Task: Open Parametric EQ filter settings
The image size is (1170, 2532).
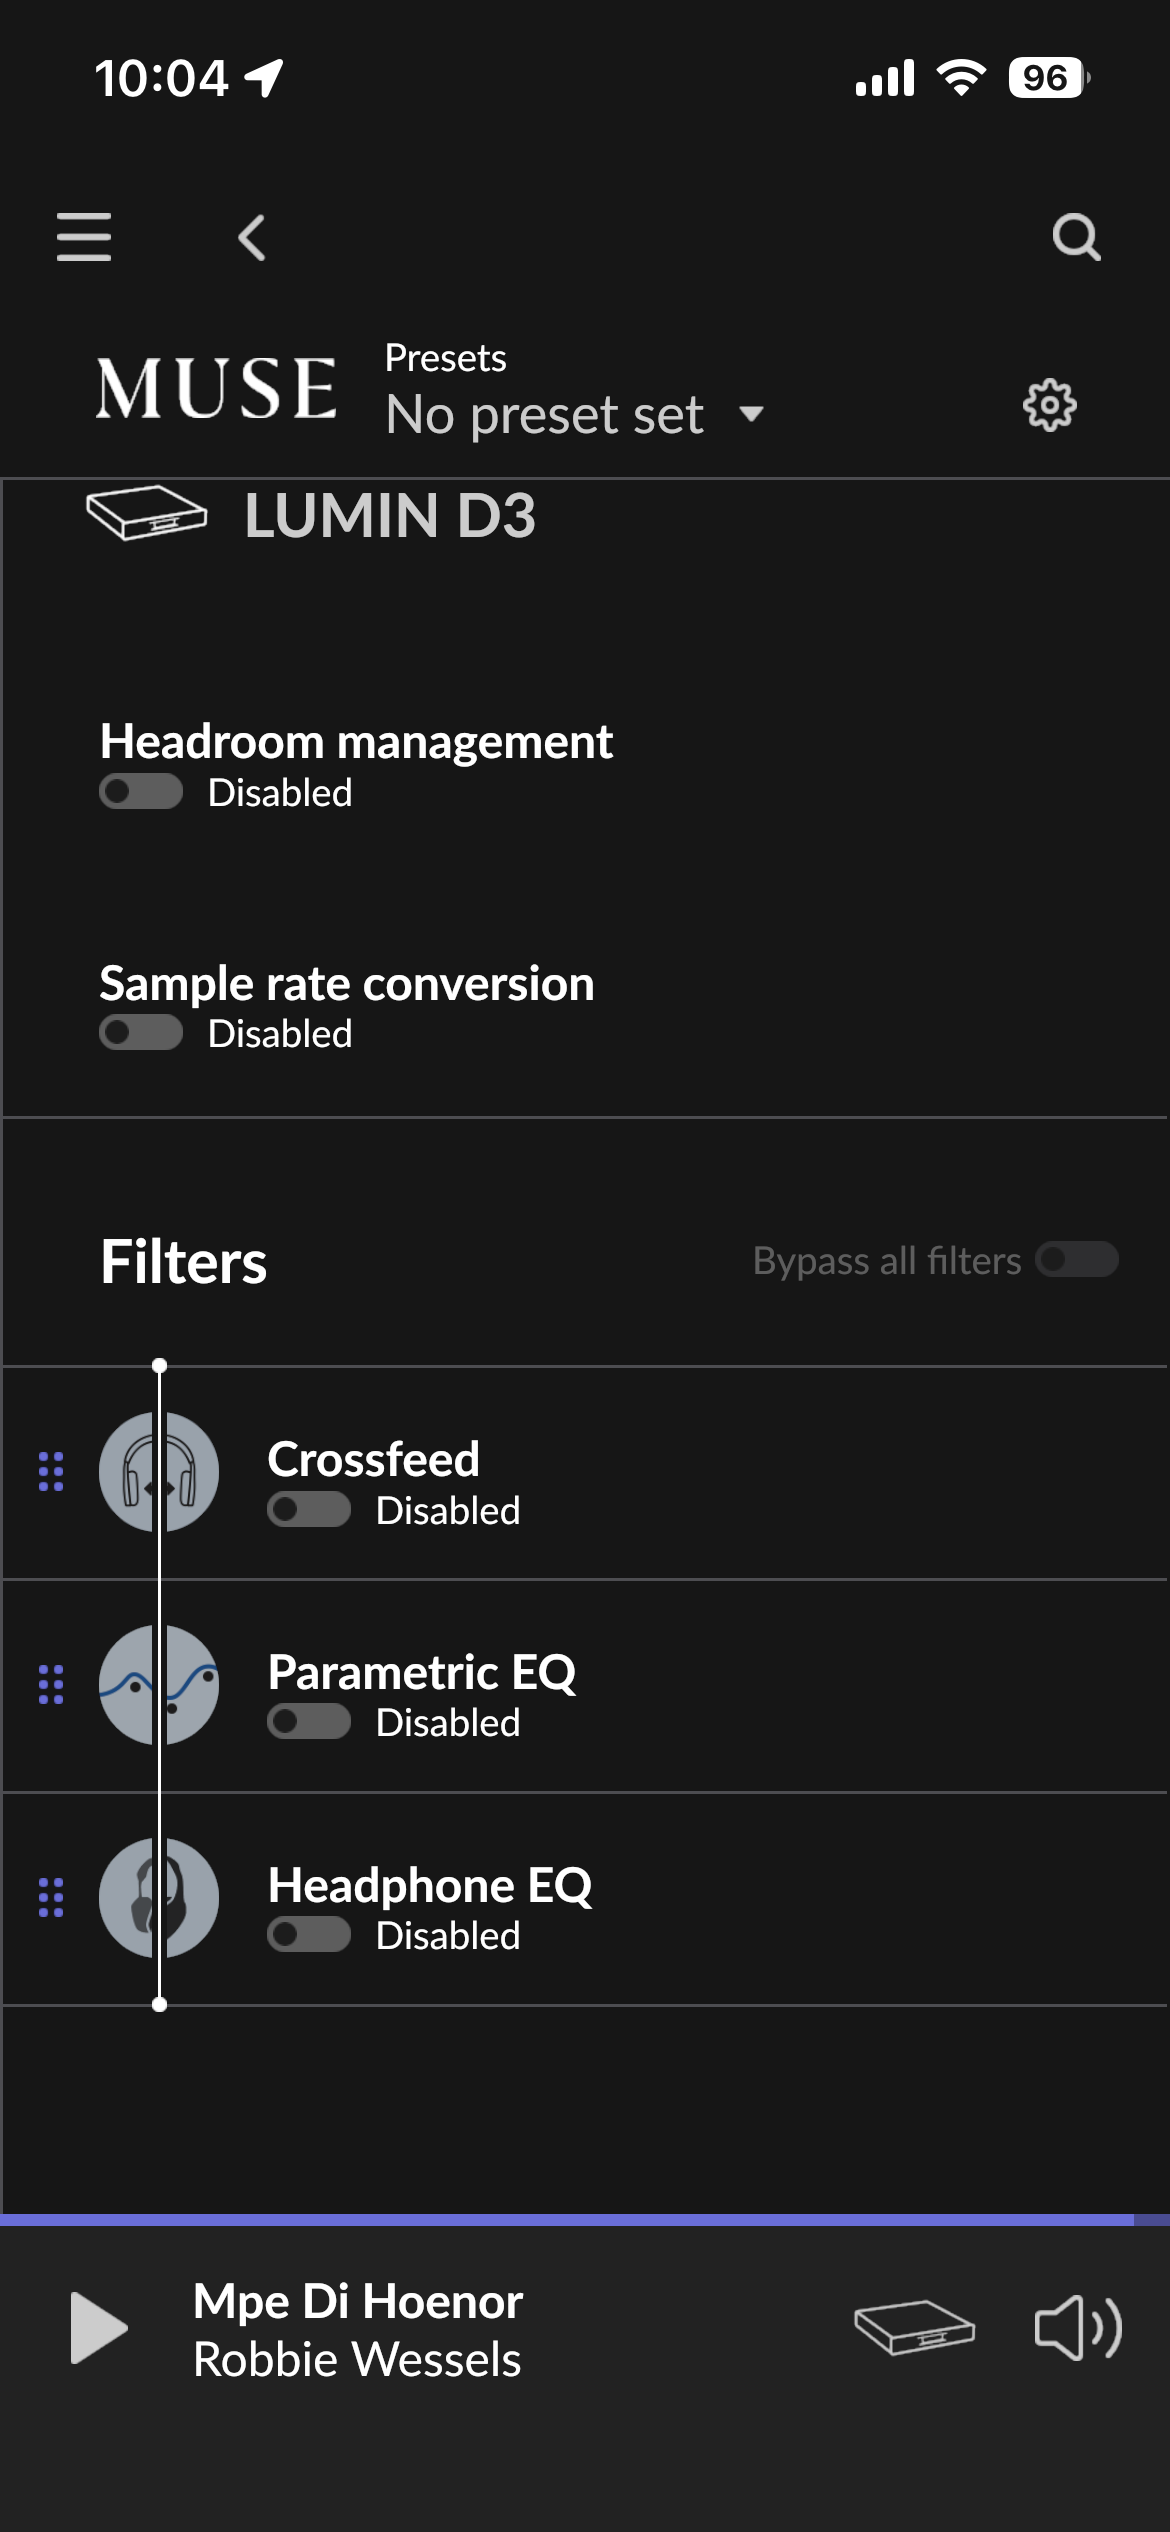Action: coord(422,1672)
